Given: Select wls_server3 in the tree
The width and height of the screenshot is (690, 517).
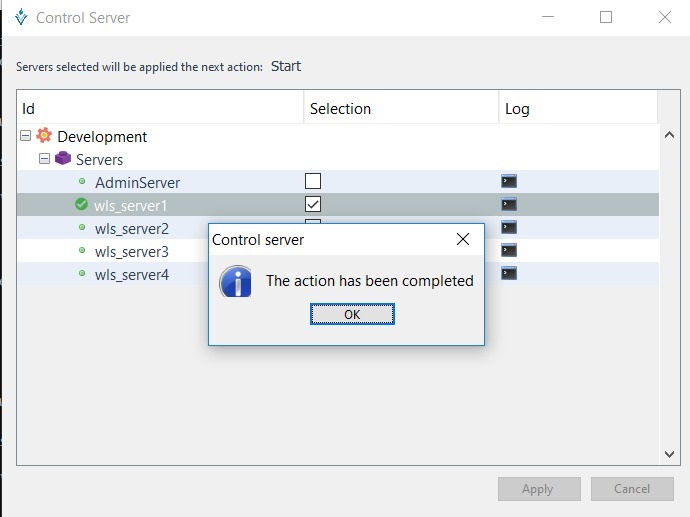Looking at the screenshot, I should [131, 251].
